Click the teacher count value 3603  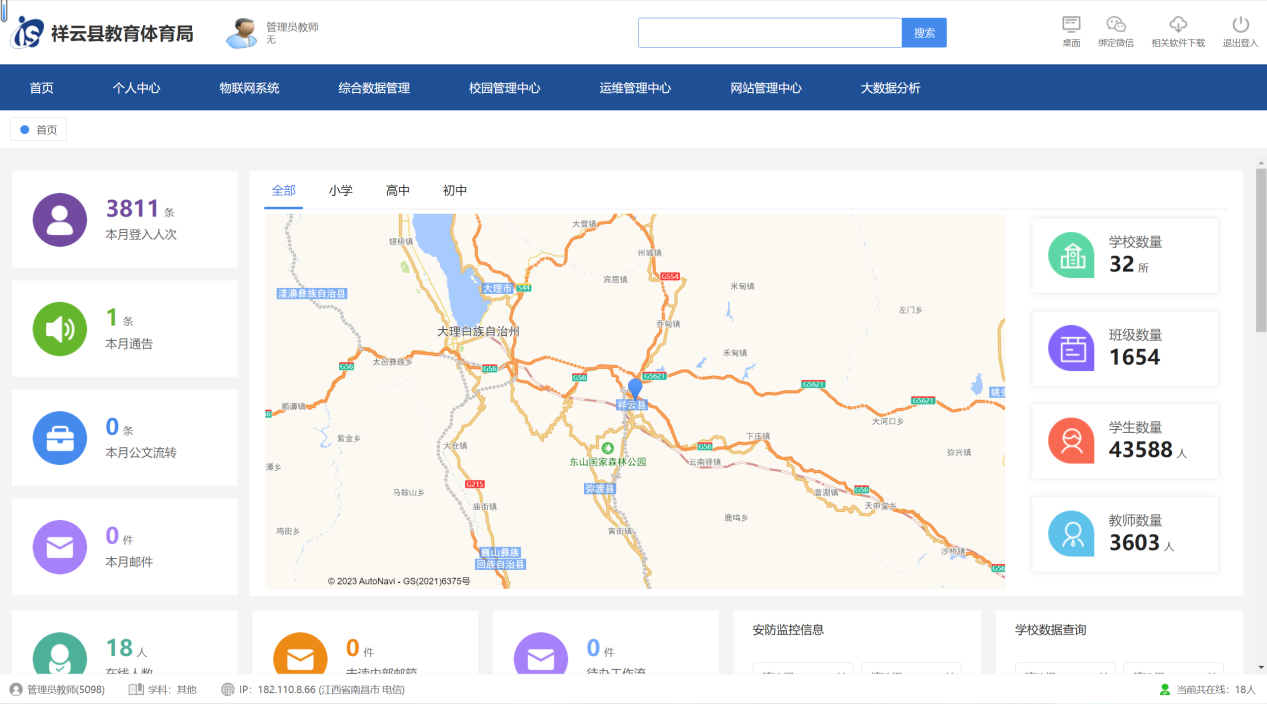[x=1135, y=543]
